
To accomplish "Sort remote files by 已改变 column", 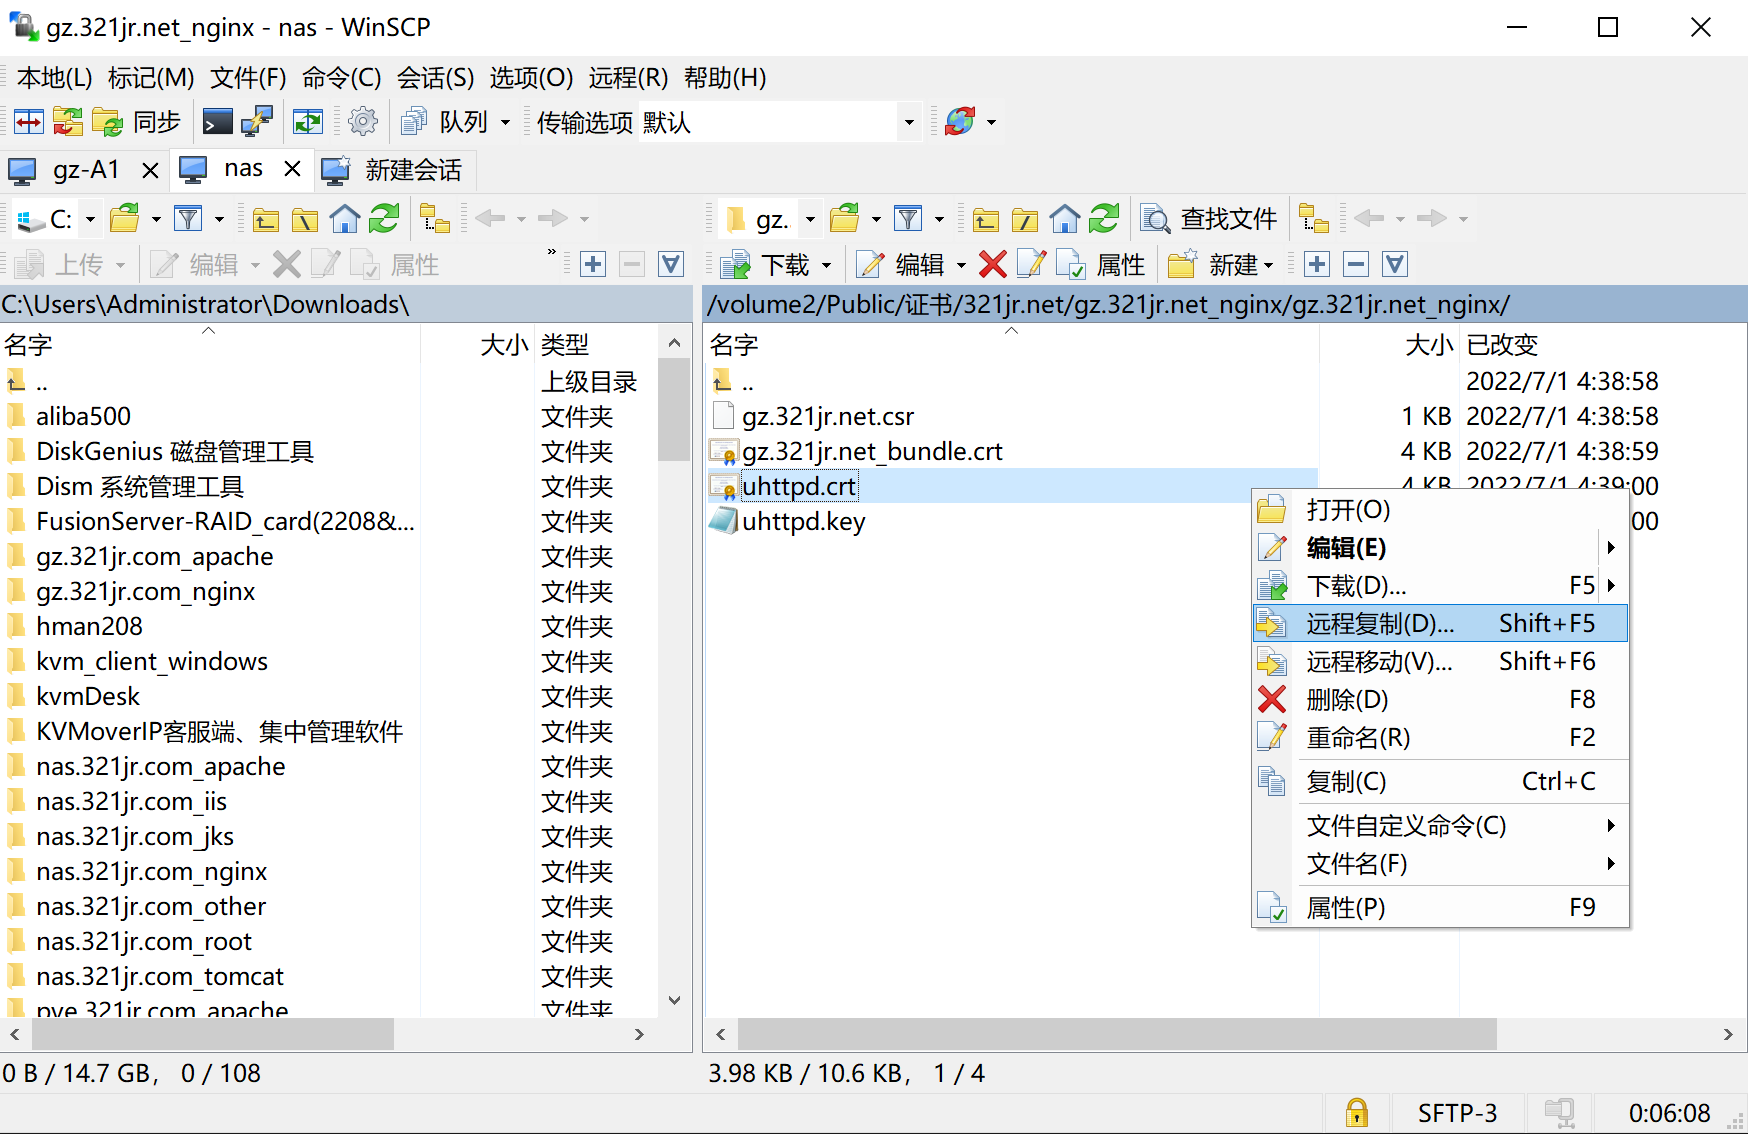I will (x=1502, y=345).
